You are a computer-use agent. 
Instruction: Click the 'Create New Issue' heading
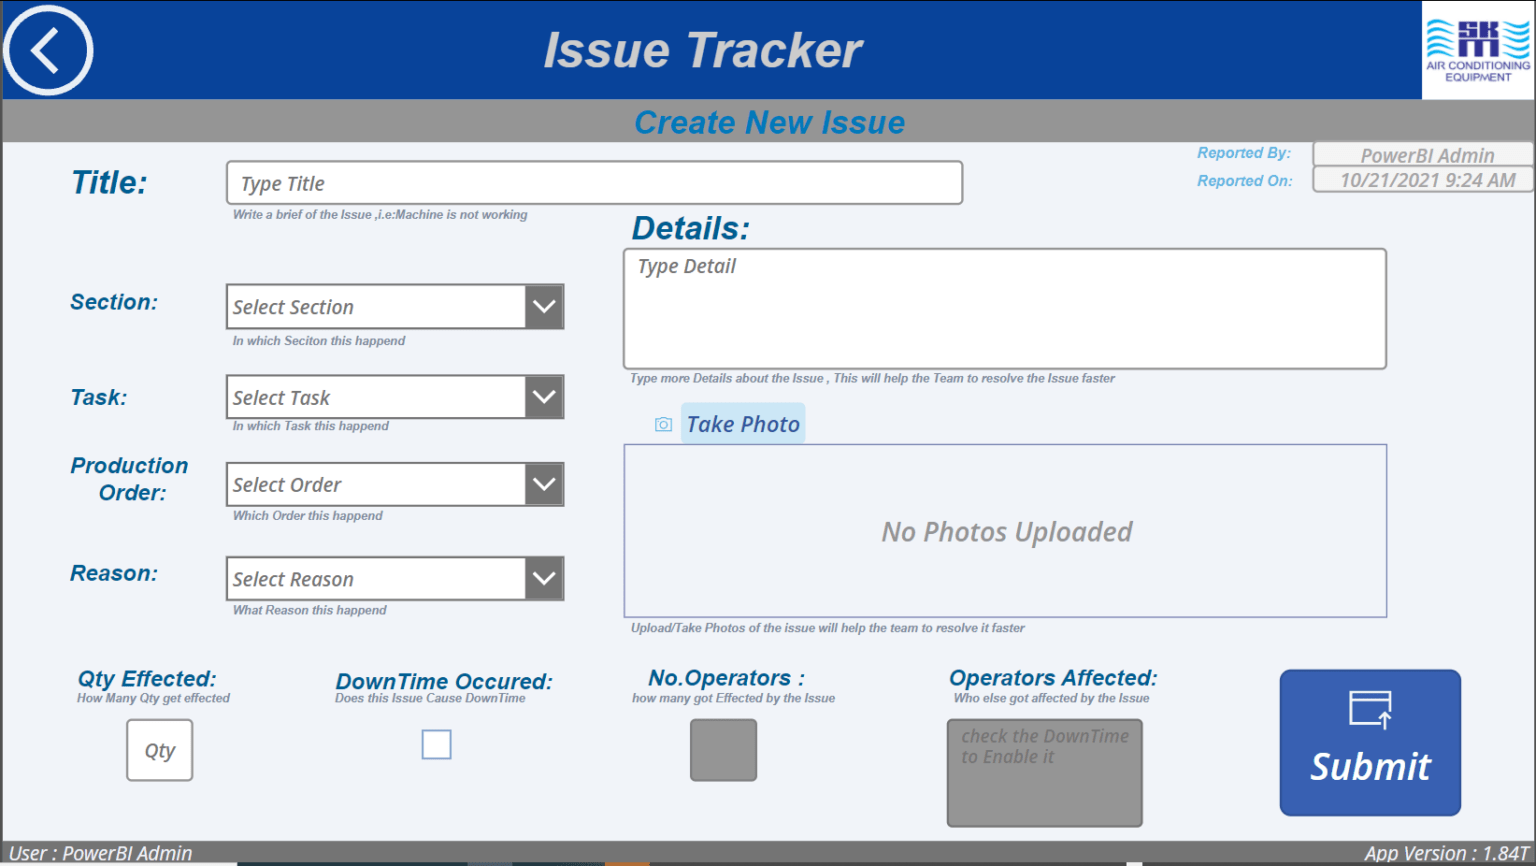click(769, 122)
